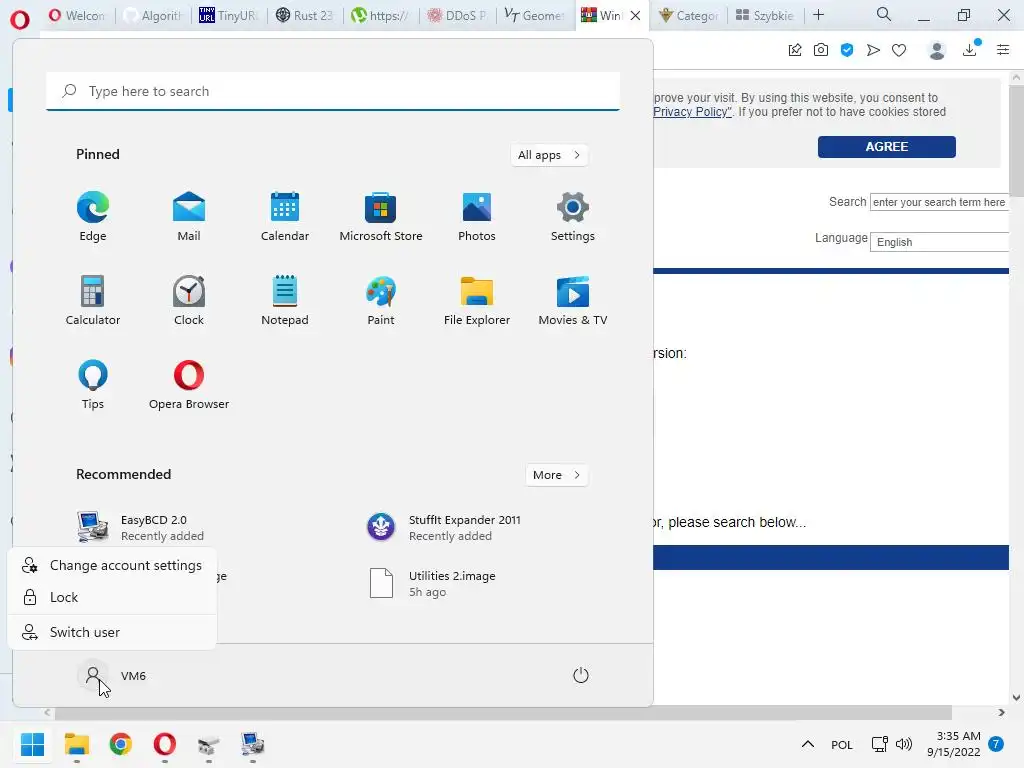Screen dimensions: 1024x768
Task: Switch to the TinyURL tab
Action: pos(229,15)
